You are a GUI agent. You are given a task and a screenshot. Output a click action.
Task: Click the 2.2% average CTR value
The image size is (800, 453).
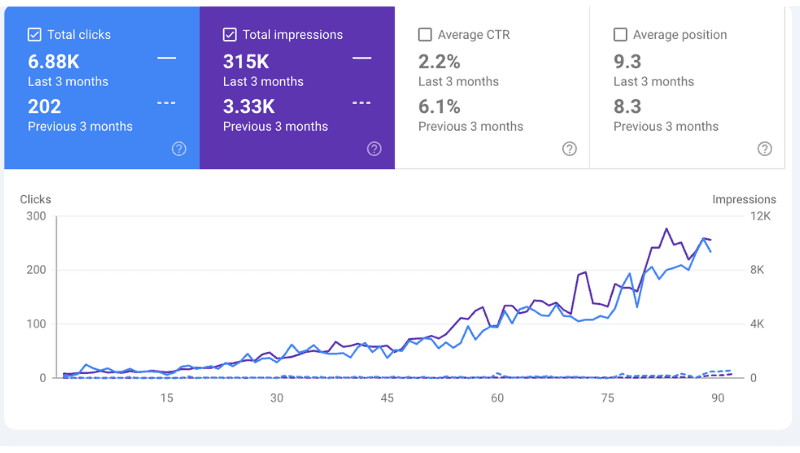point(439,62)
